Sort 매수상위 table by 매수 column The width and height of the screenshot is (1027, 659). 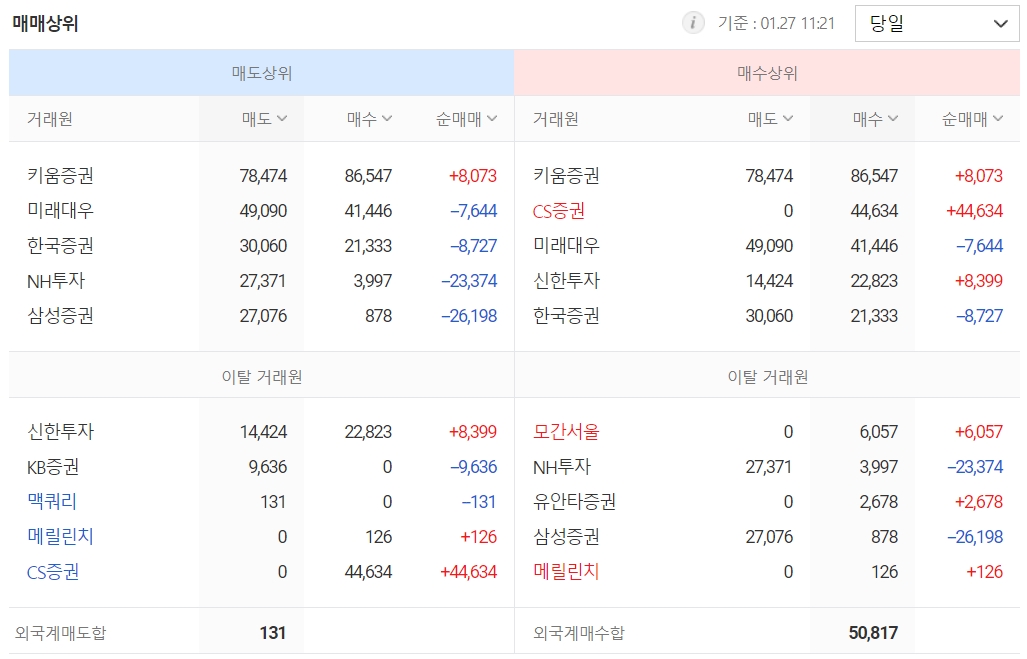point(875,119)
